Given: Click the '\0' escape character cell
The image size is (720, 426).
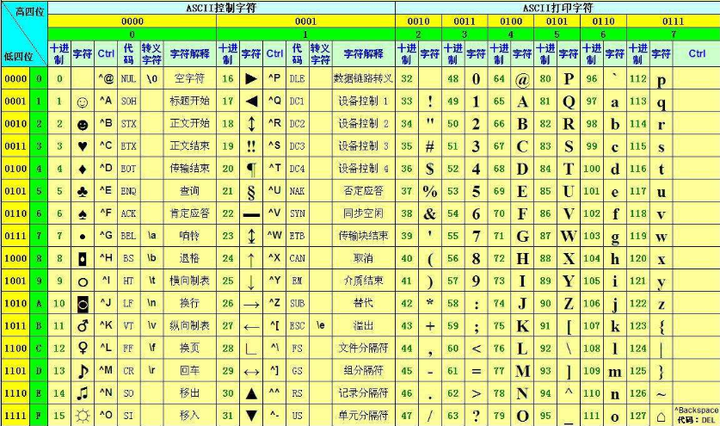Looking at the screenshot, I should point(152,78).
